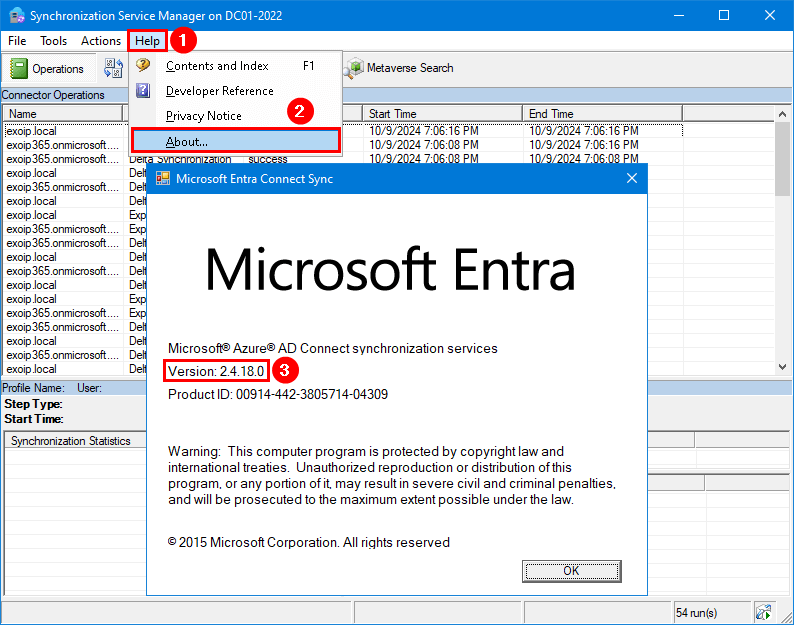
Task: Maximize the Synchronization Service Manager window
Action: [x=724, y=15]
